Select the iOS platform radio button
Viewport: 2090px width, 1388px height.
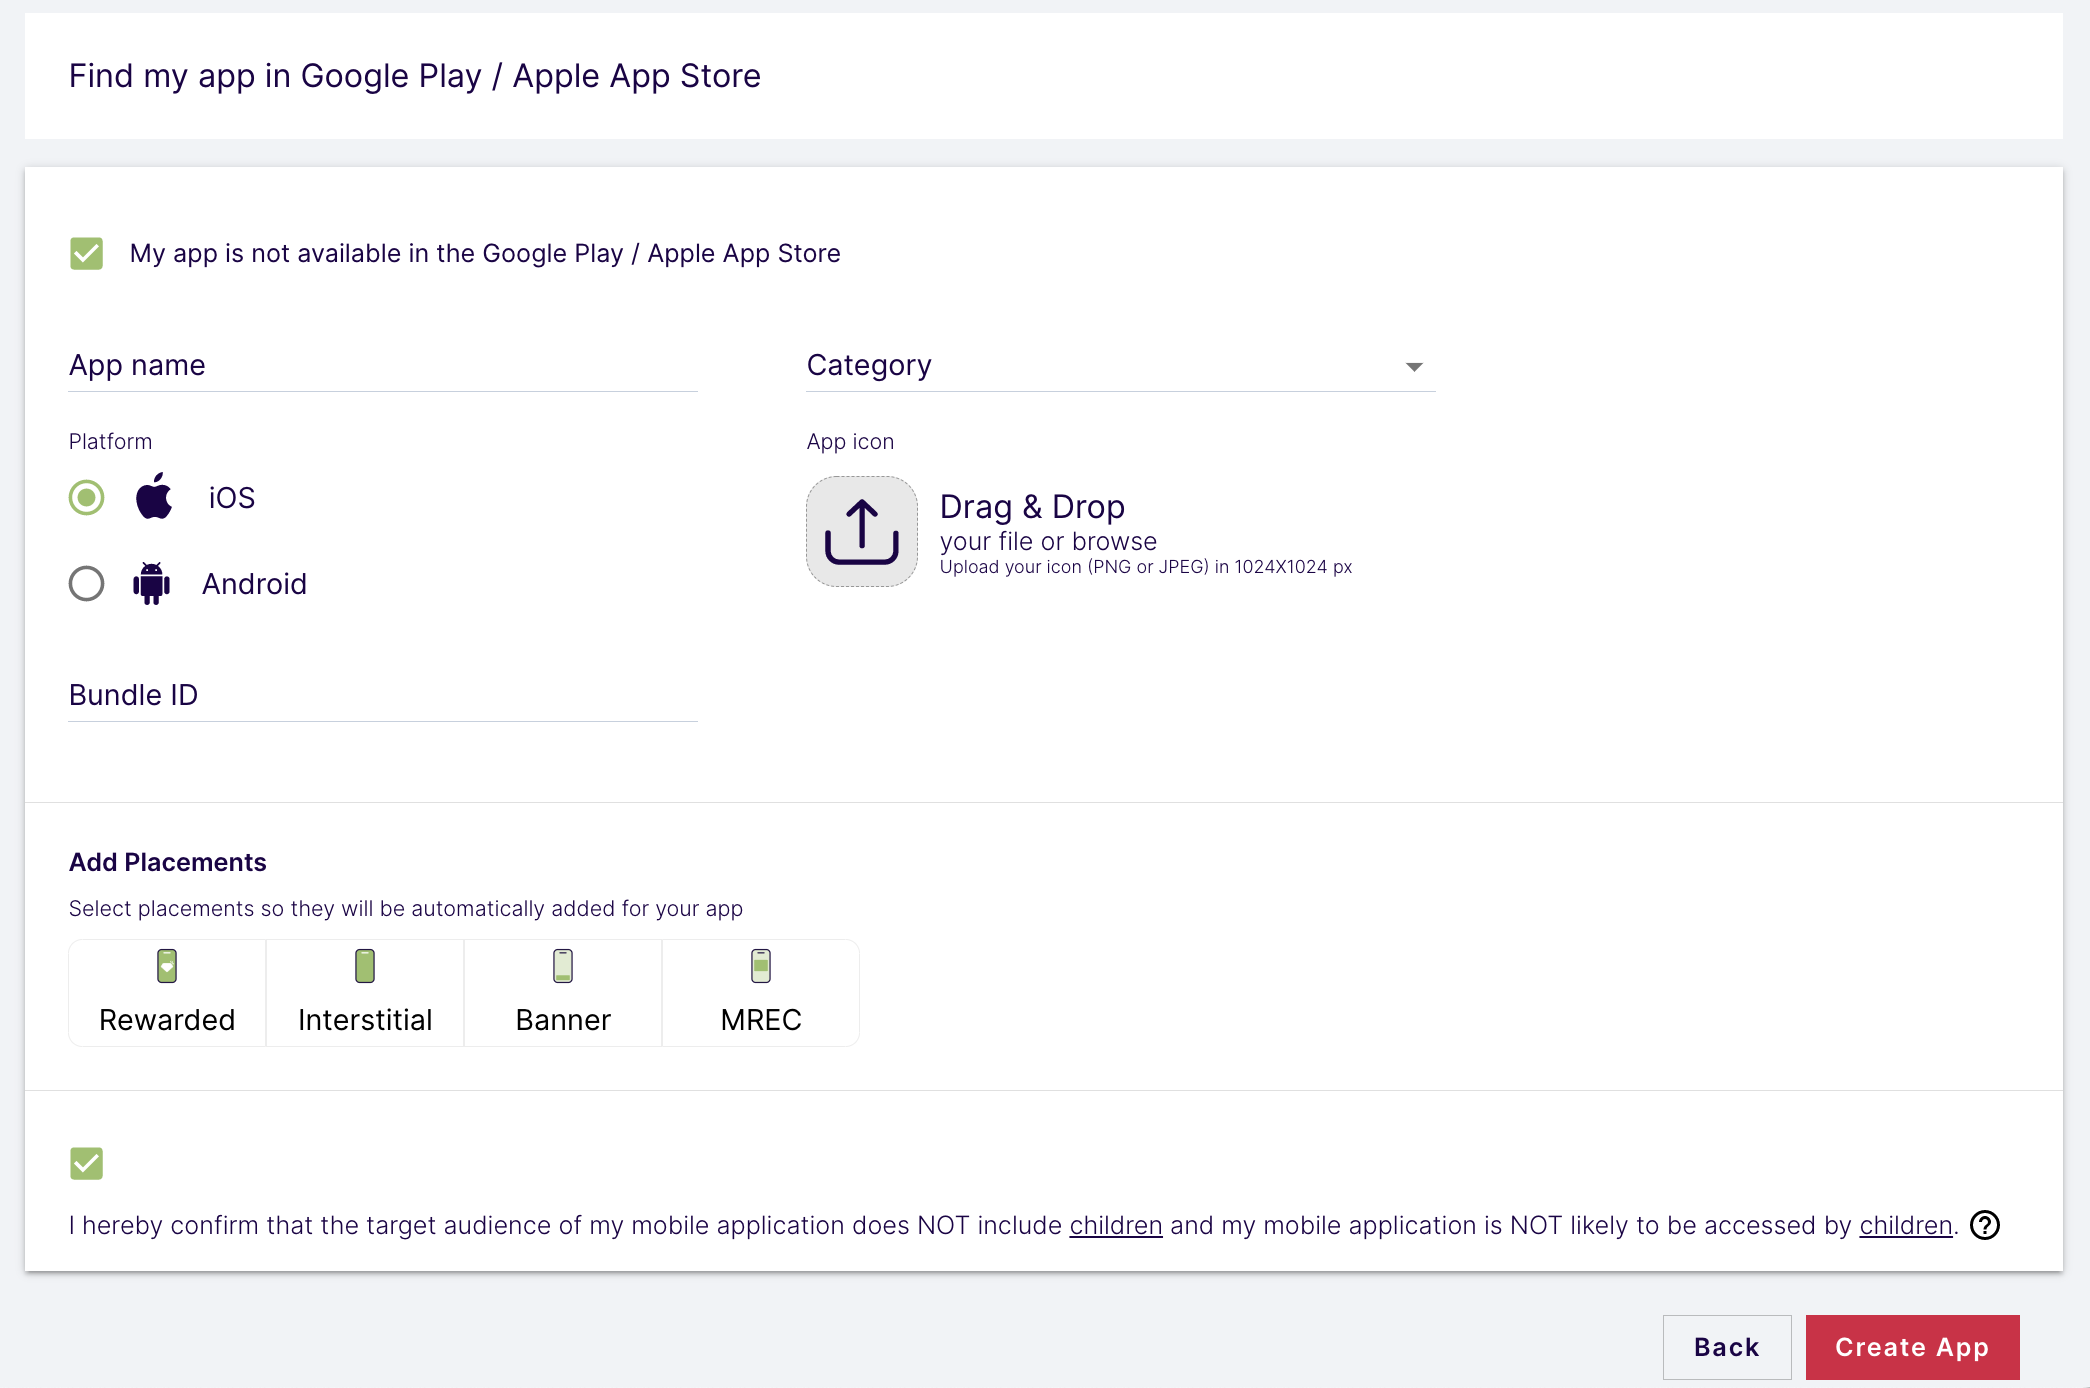pos(87,497)
